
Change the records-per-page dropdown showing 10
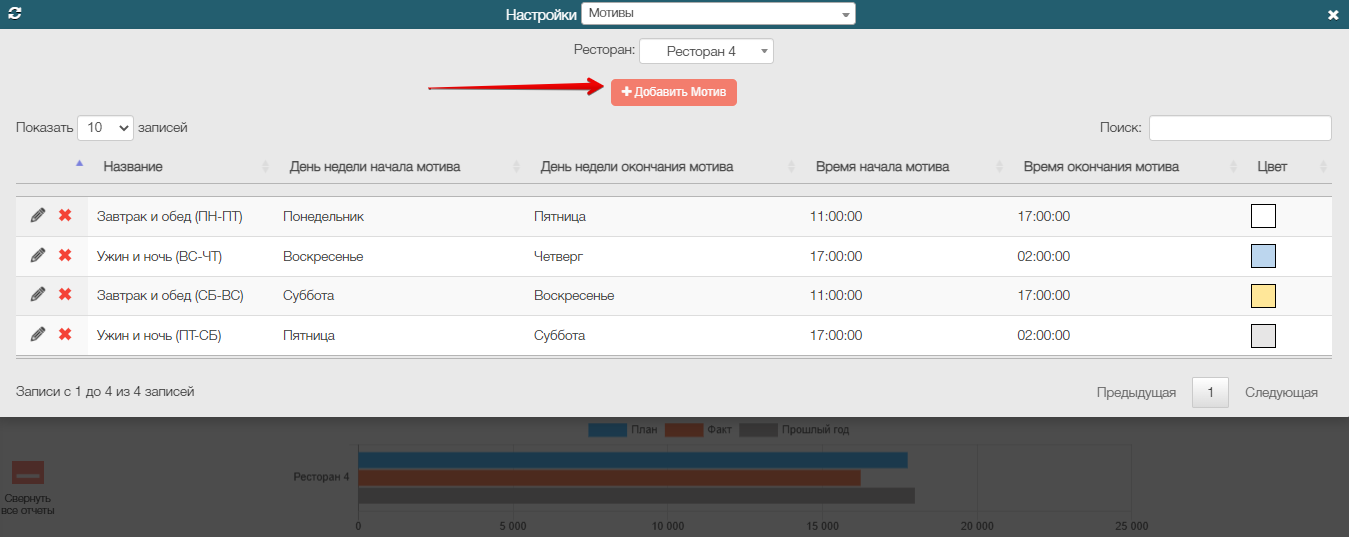coord(105,128)
